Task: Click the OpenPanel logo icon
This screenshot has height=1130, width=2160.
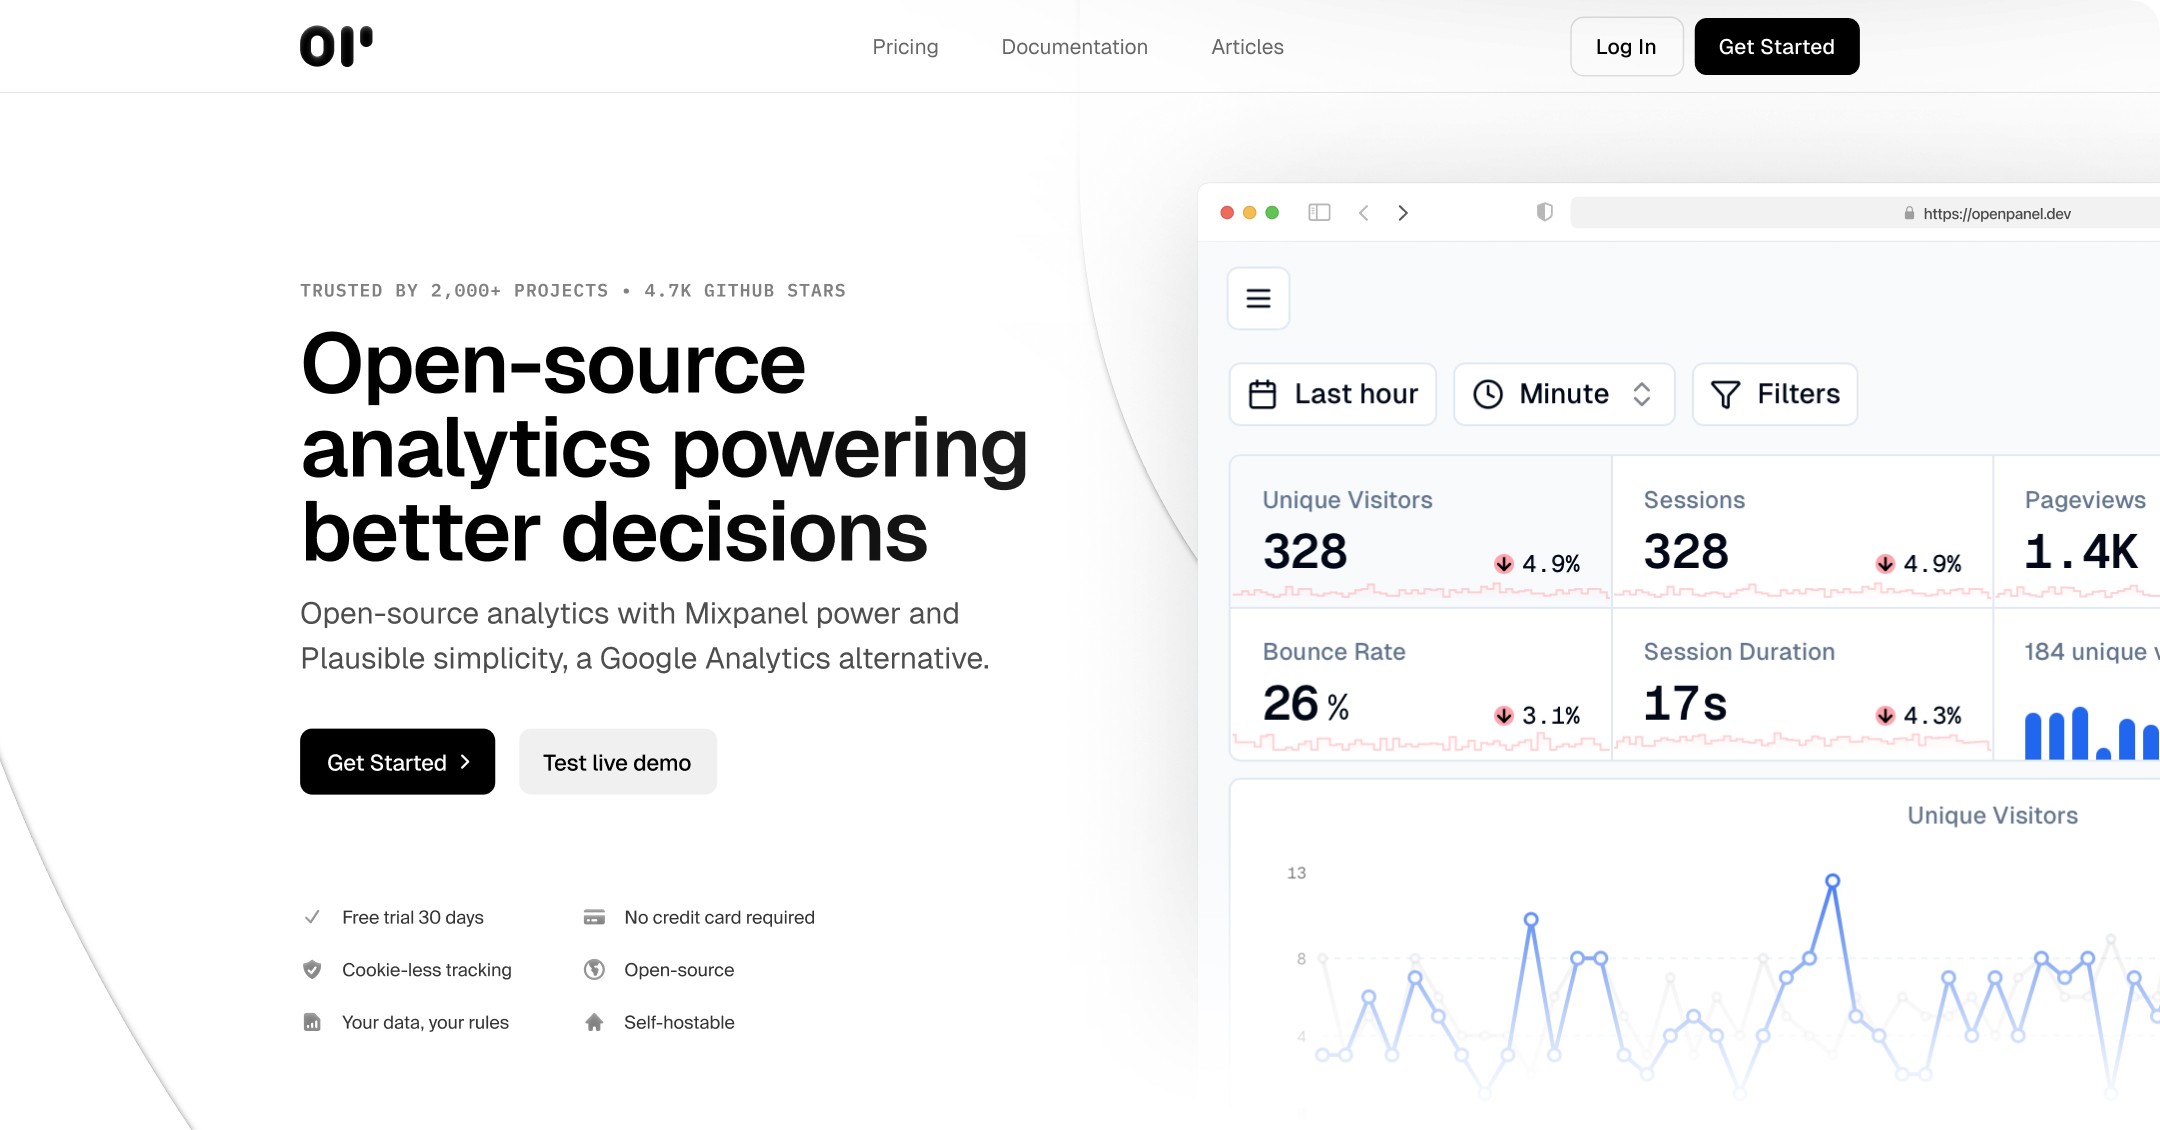Action: point(336,46)
